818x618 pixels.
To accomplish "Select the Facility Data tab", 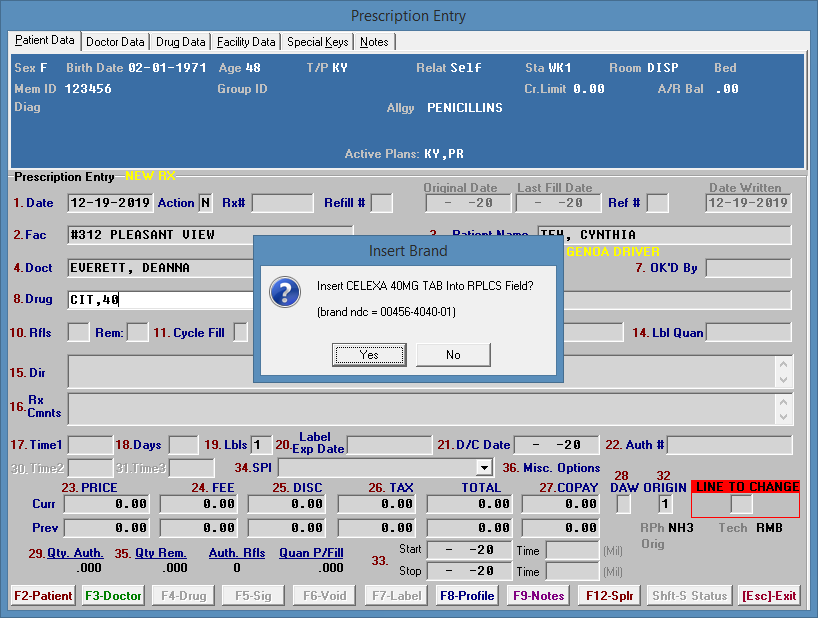I will point(246,42).
